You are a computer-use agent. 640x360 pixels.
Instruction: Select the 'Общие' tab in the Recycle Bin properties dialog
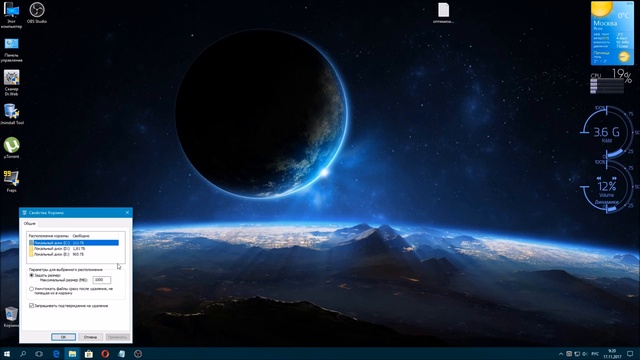[x=30, y=224]
